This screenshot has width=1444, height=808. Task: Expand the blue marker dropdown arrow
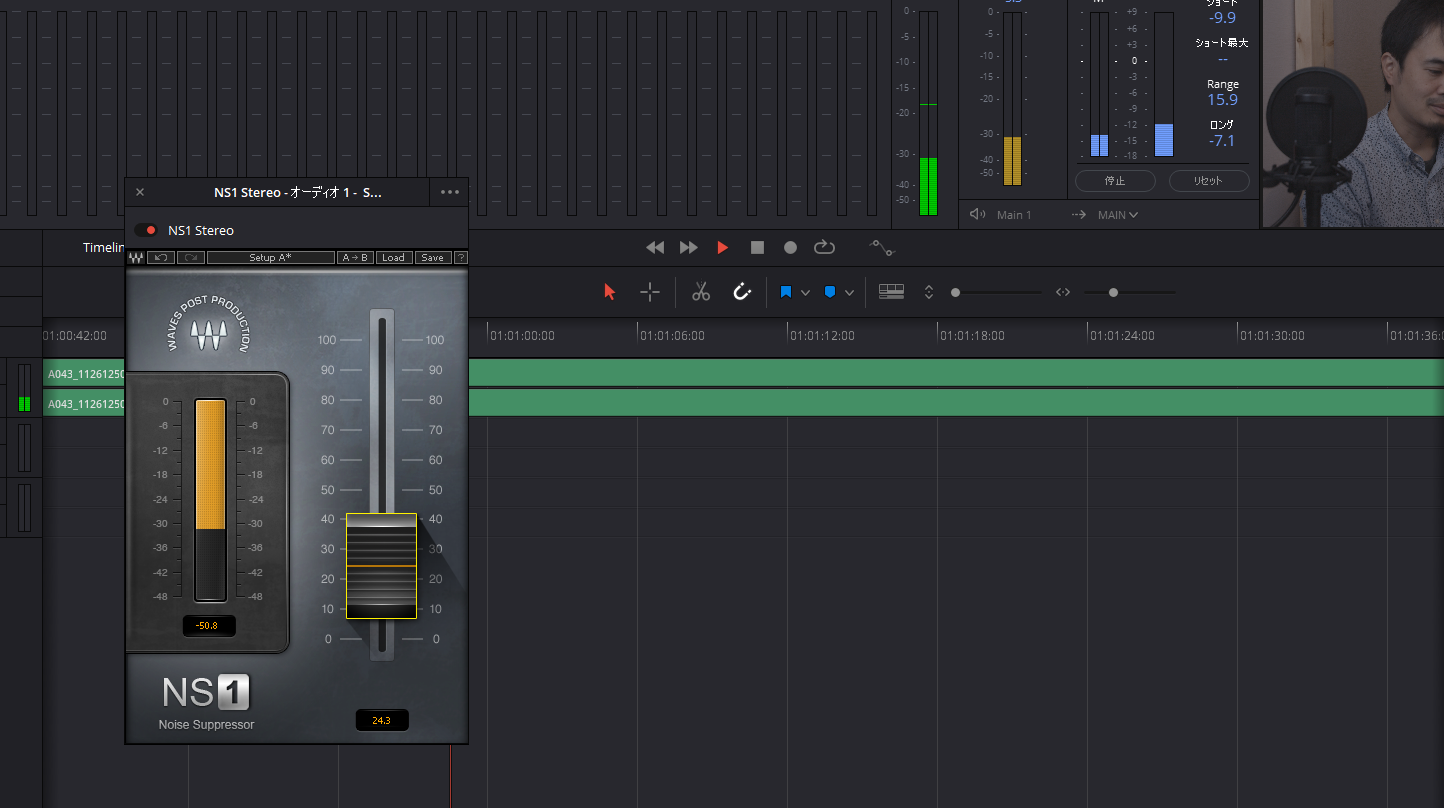click(849, 293)
